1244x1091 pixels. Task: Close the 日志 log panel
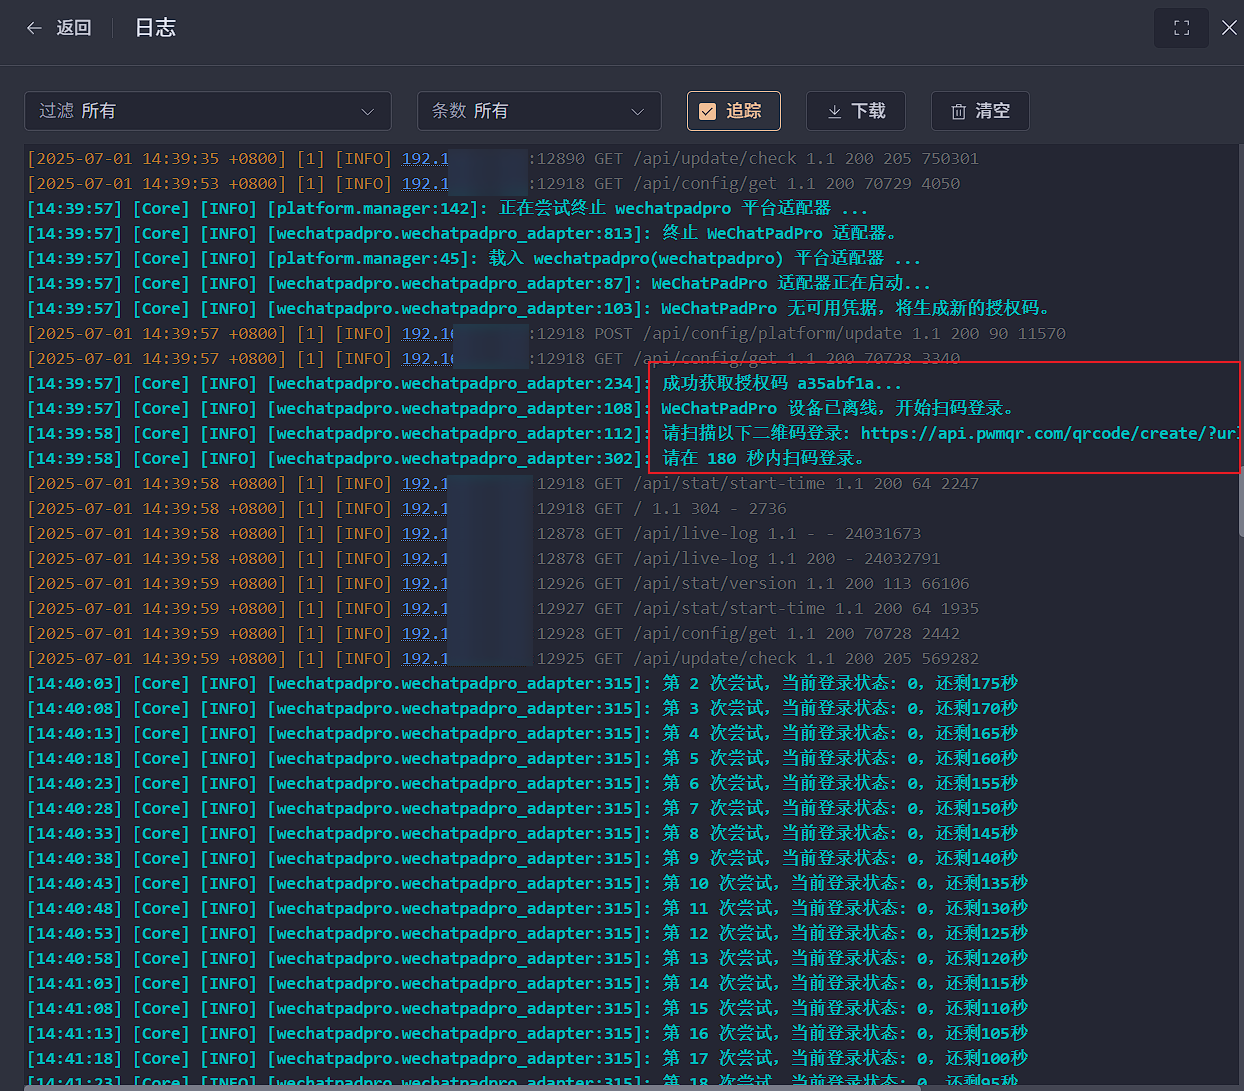click(x=1229, y=28)
